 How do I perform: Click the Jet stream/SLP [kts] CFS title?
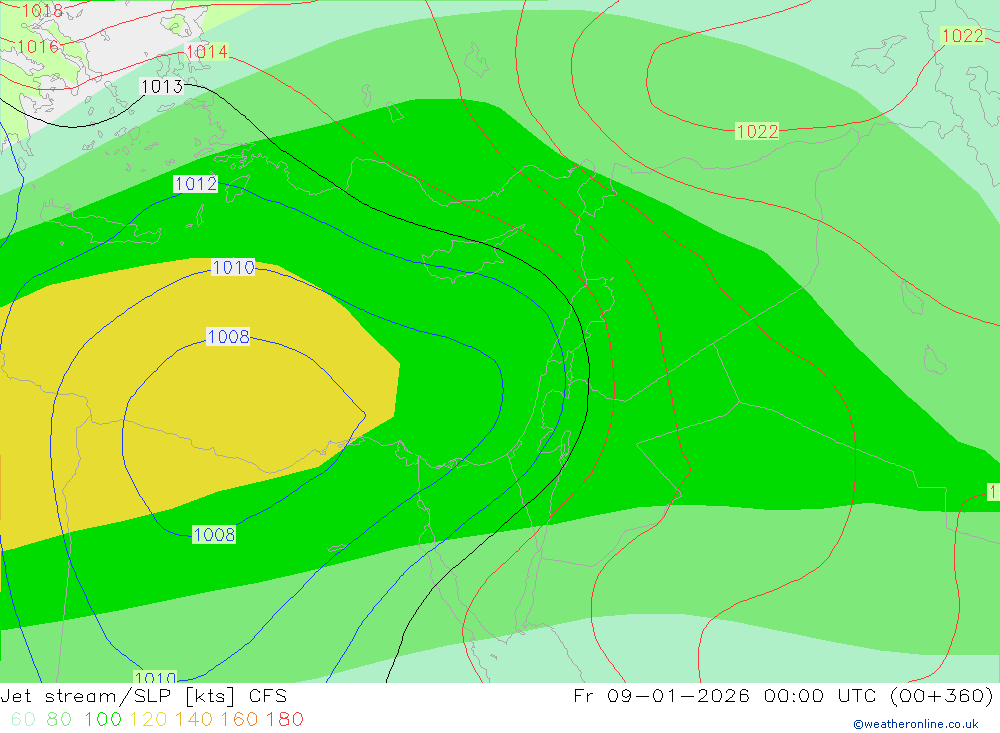143,696
